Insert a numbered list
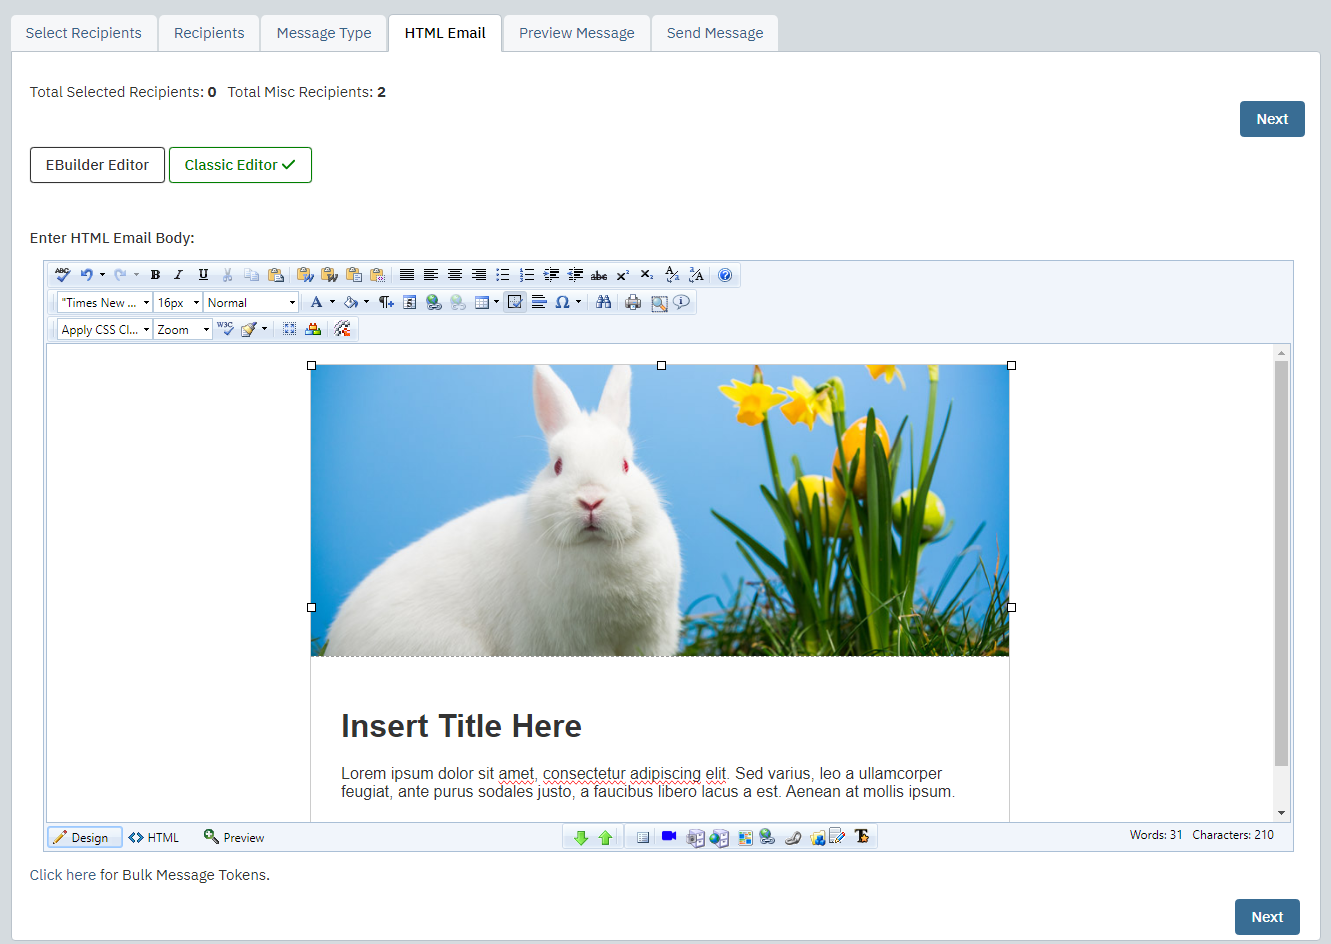The width and height of the screenshot is (1331, 944). pyautogui.click(x=527, y=275)
